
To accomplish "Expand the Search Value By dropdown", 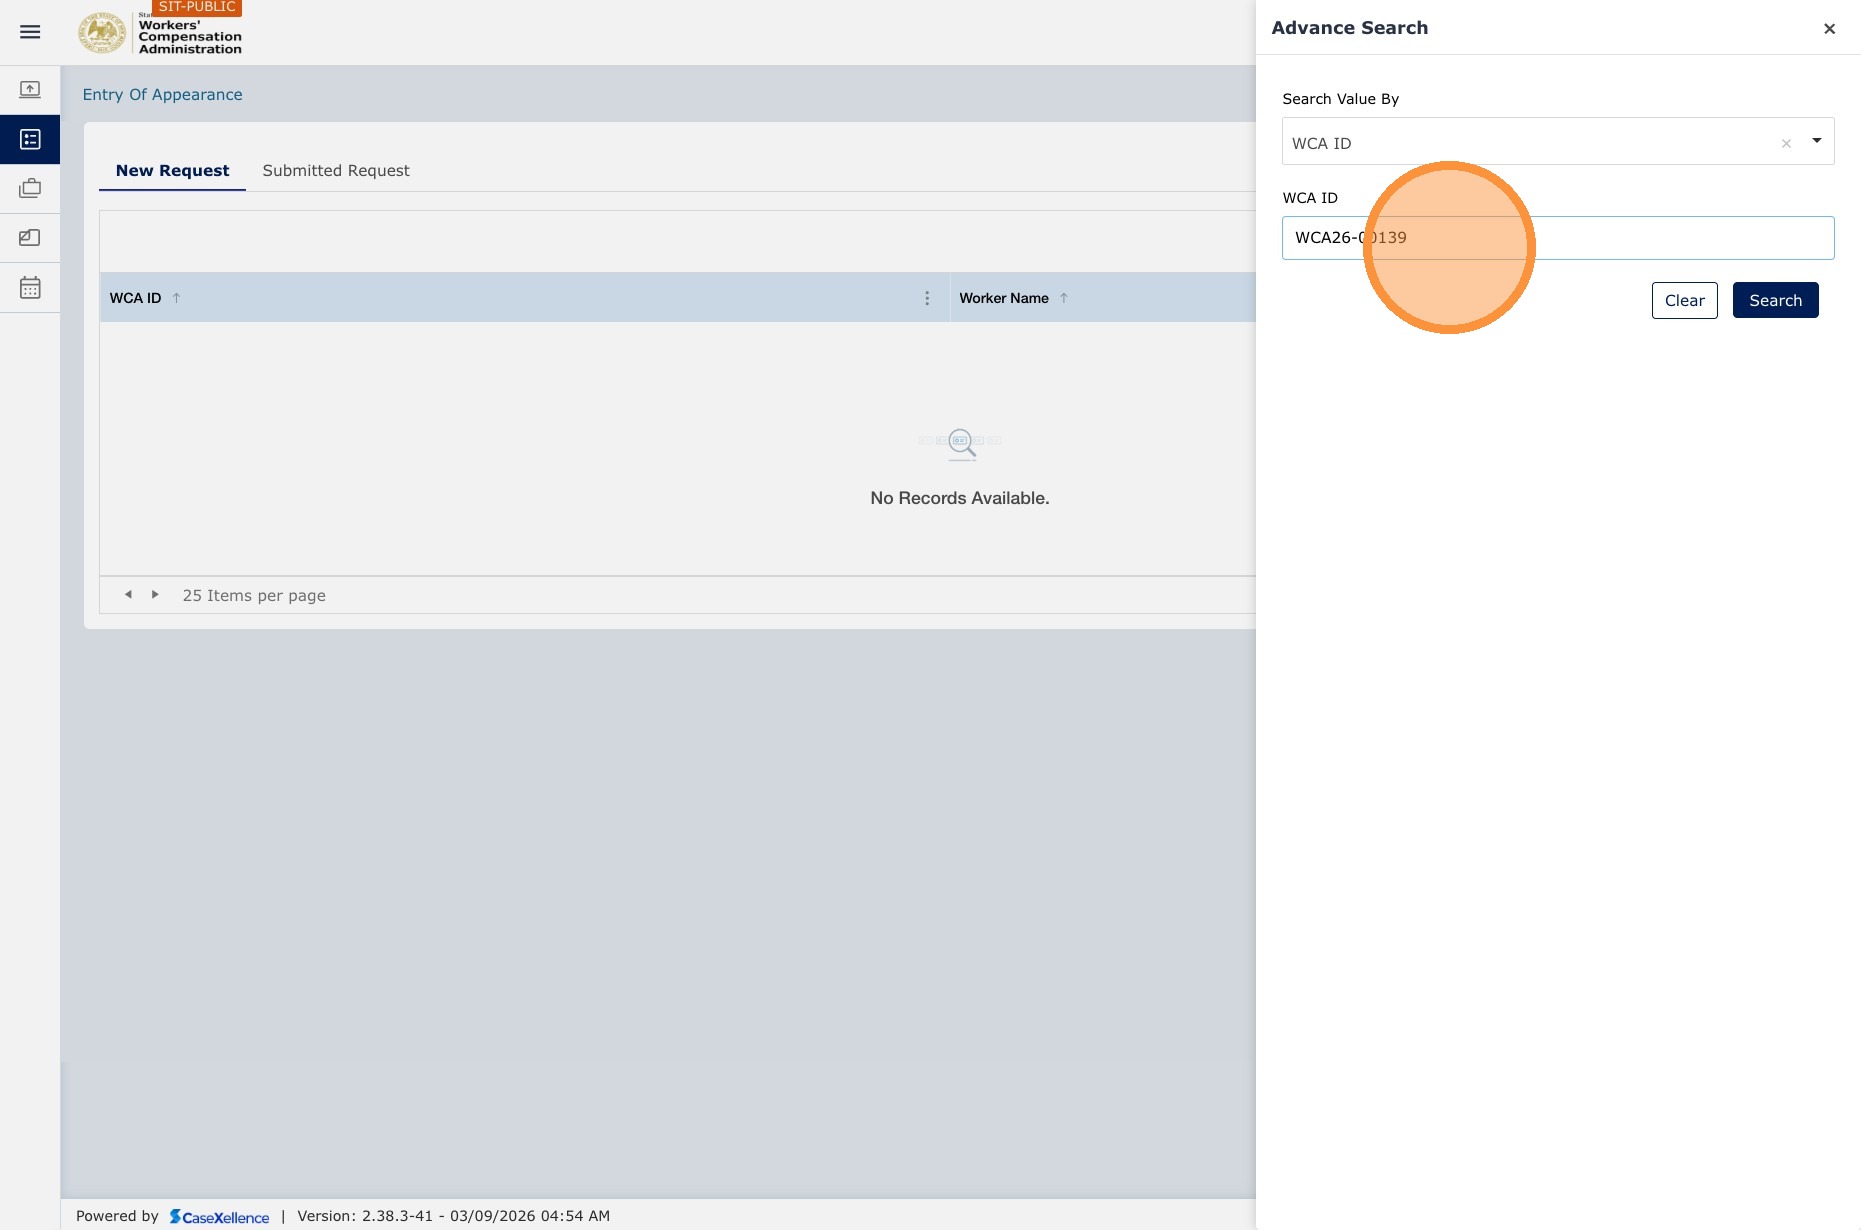I will pos(1816,141).
